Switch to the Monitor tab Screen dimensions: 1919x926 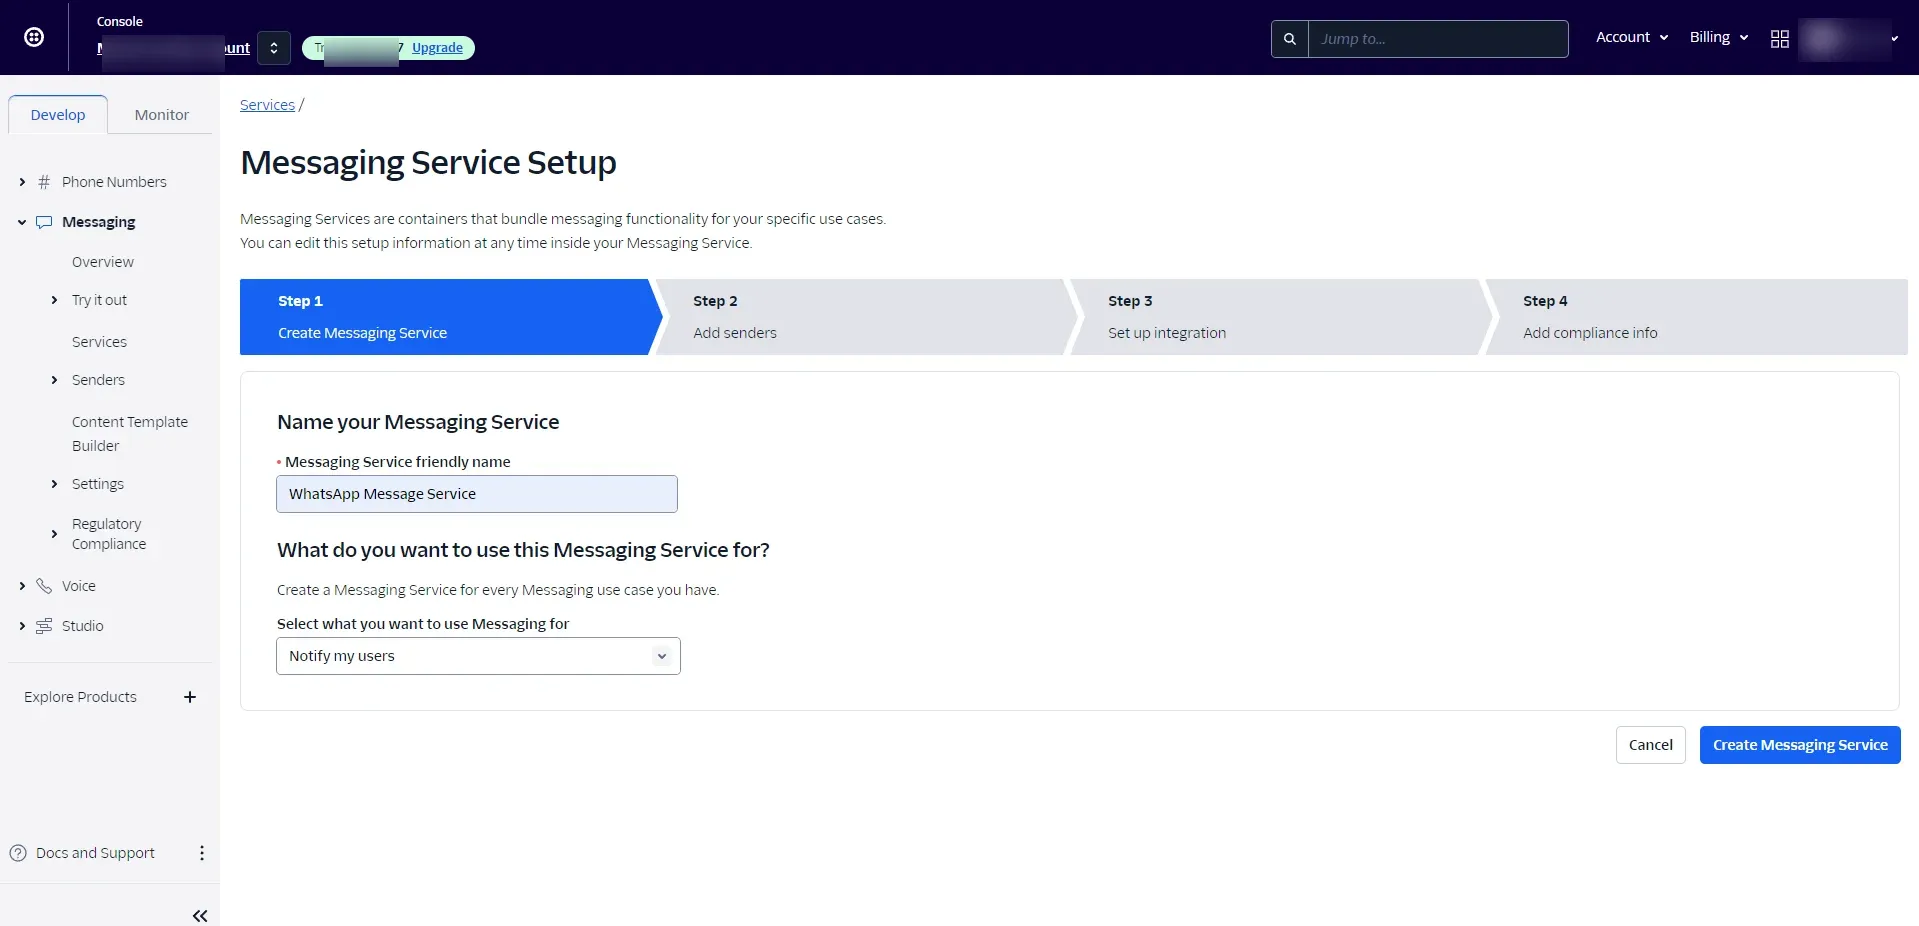[161, 115]
